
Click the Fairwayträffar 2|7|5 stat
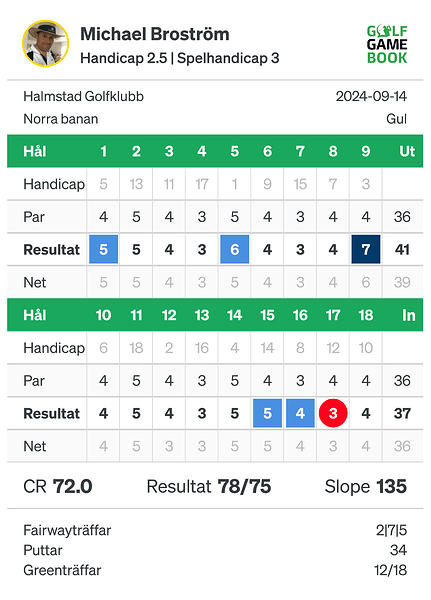pos(215,530)
